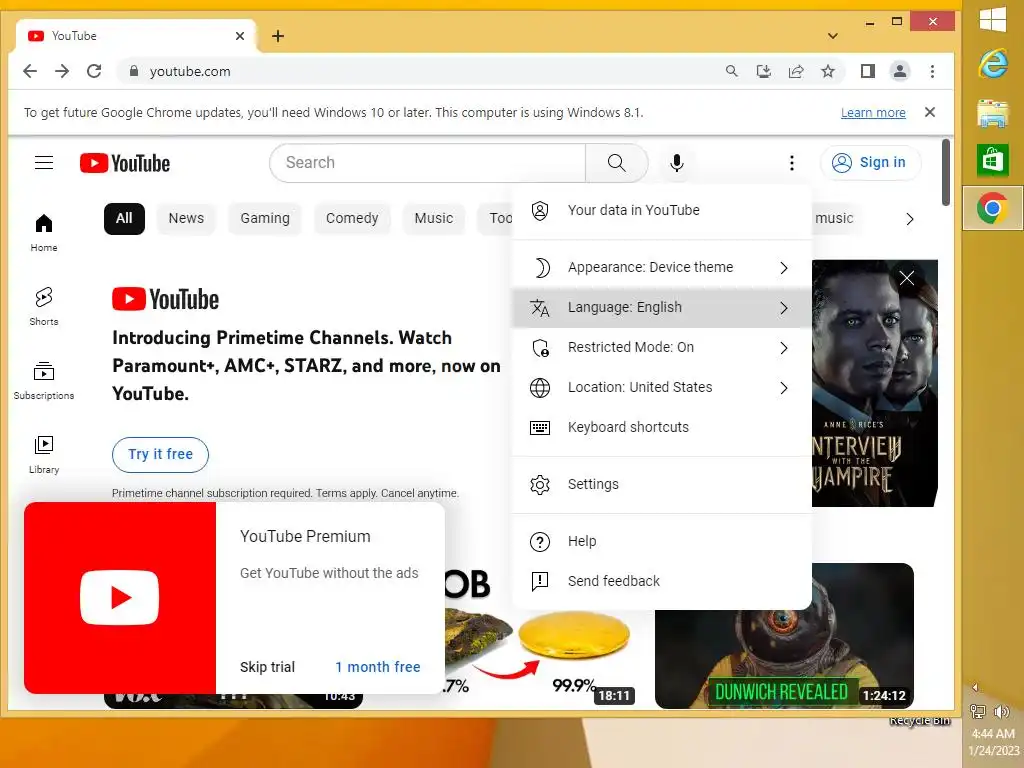Expand Restricted Mode: On submenu
The width and height of the screenshot is (1024, 768).
click(662, 347)
